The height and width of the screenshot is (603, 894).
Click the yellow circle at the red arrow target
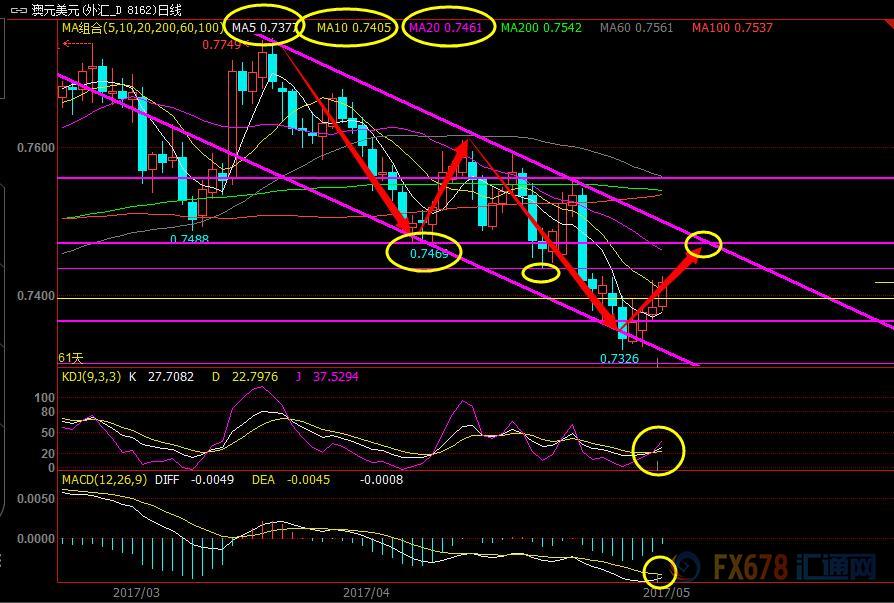(x=704, y=243)
